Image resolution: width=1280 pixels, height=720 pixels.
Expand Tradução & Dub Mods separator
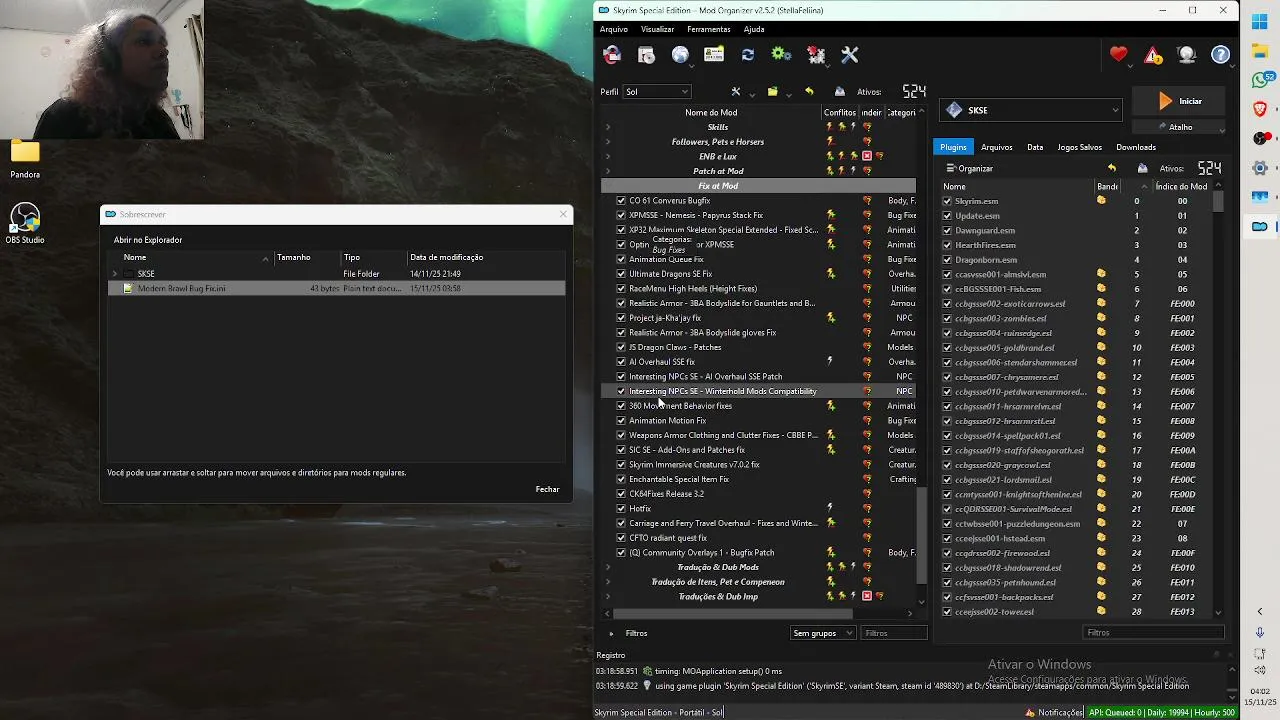click(x=608, y=567)
